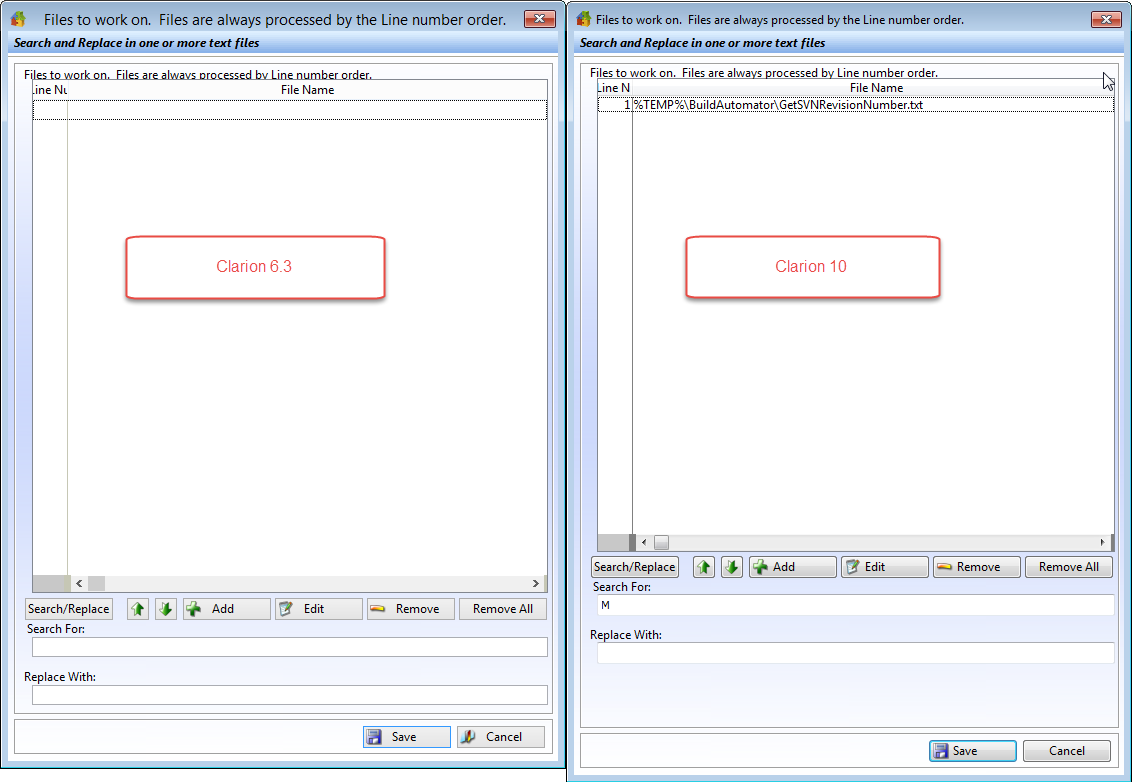The width and height of the screenshot is (1141, 782).
Task: Click app icon in Clarion 6.3 title bar
Action: point(19,19)
